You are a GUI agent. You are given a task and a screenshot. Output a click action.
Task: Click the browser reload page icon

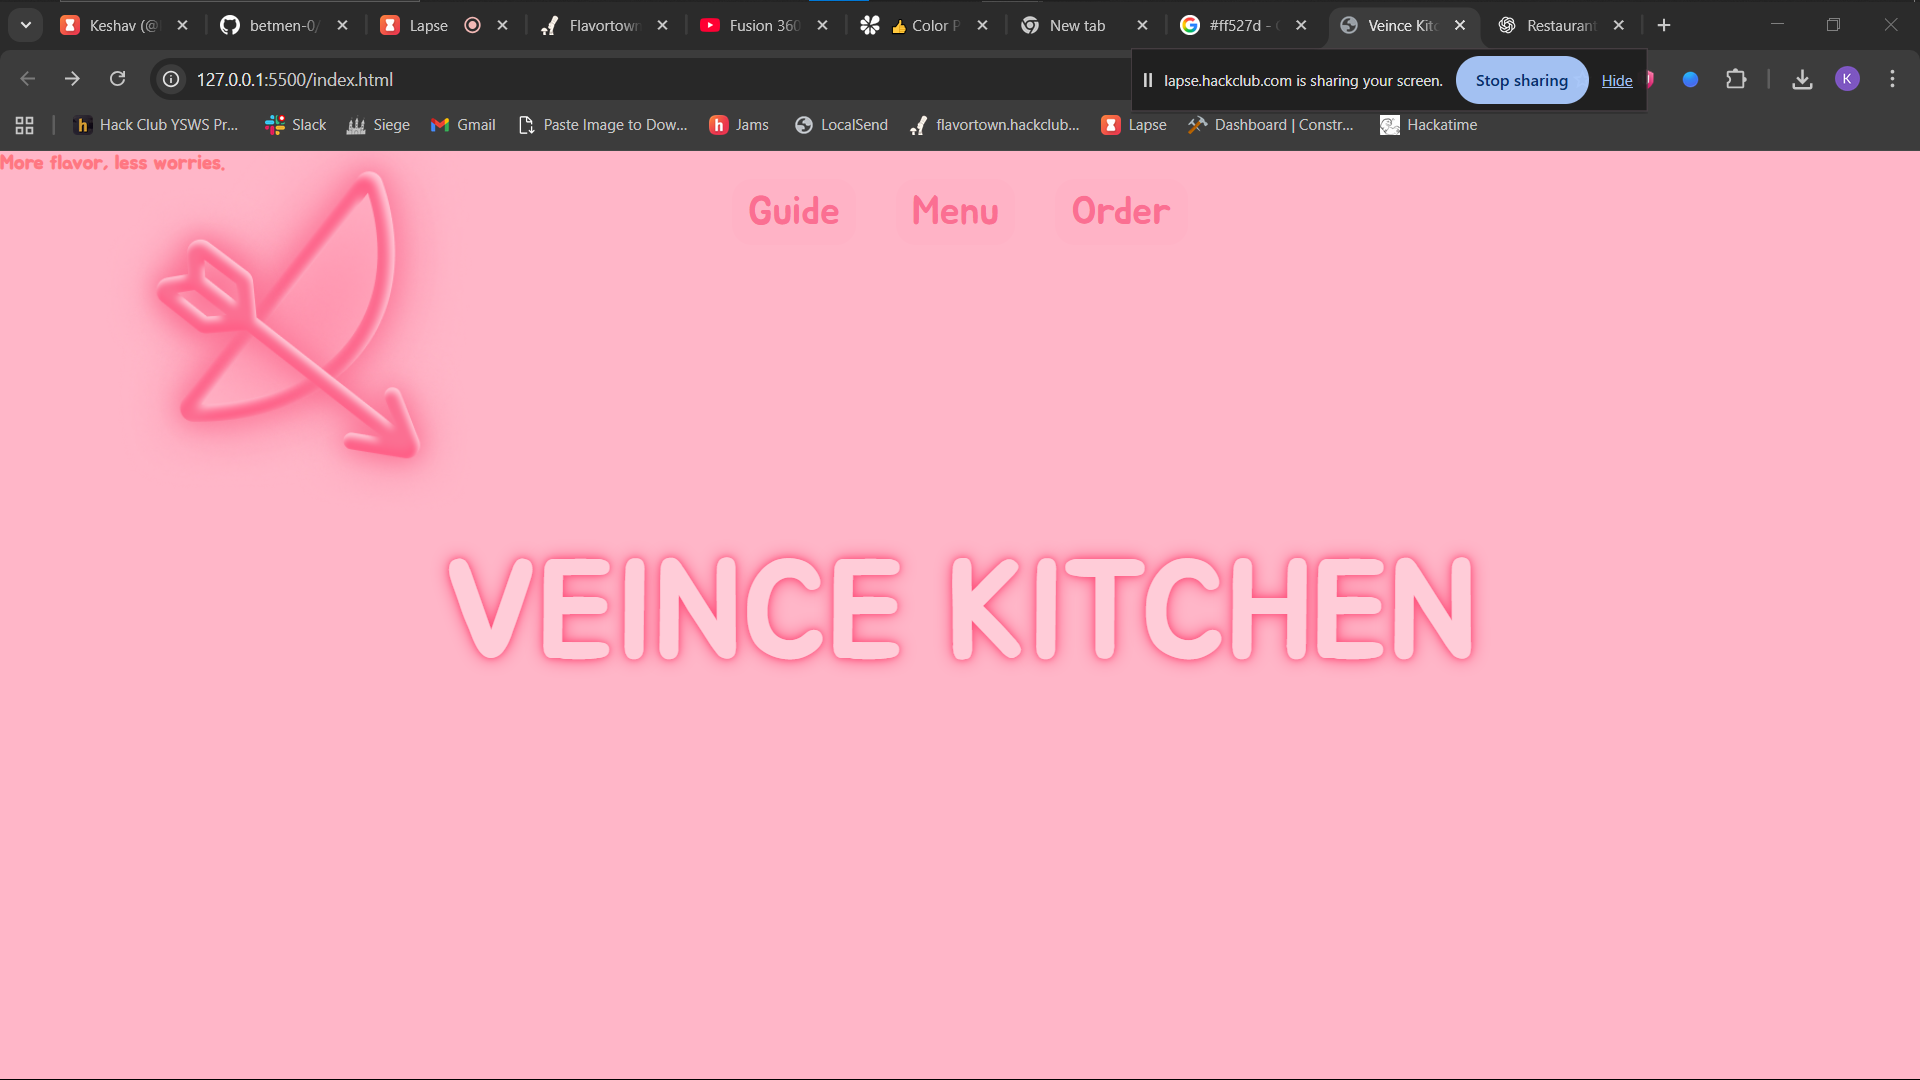(118, 79)
